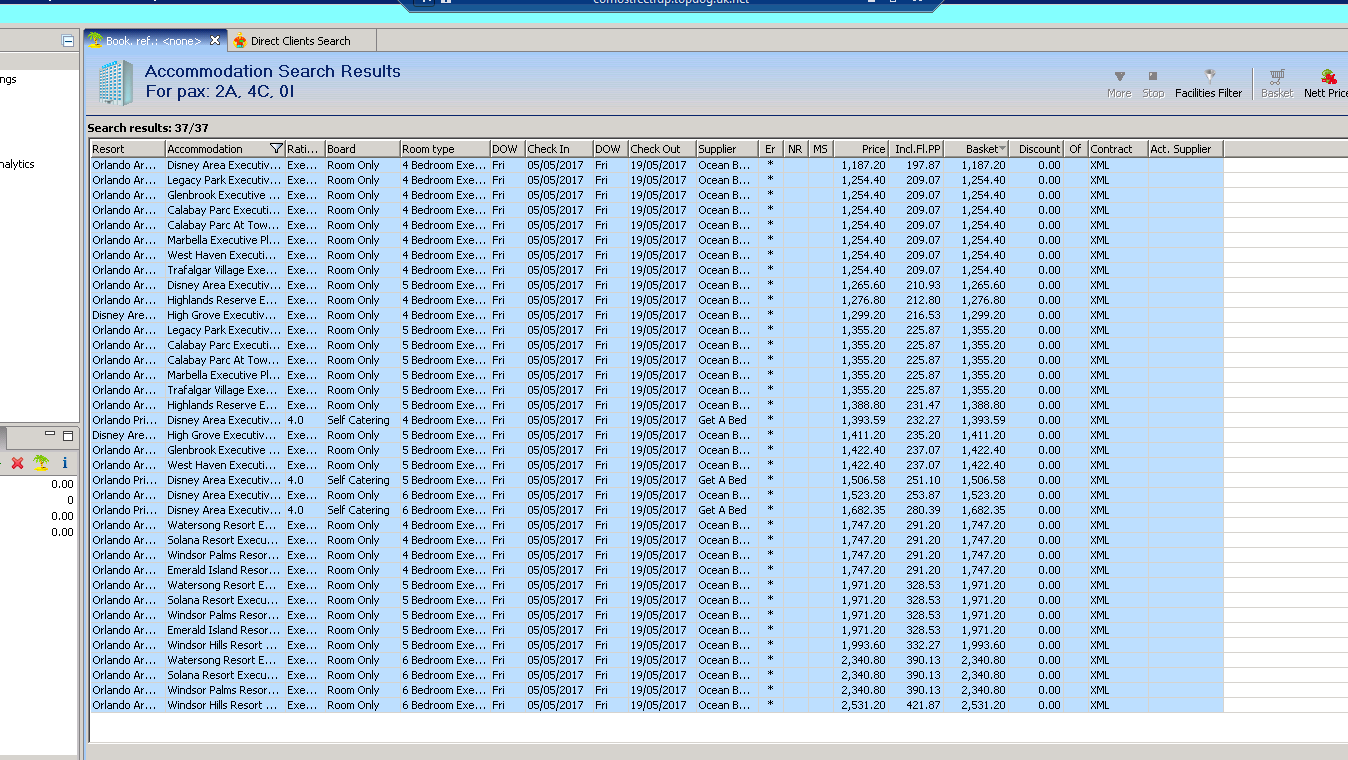Click the NR column header
This screenshot has height=760, width=1348.
(796, 149)
